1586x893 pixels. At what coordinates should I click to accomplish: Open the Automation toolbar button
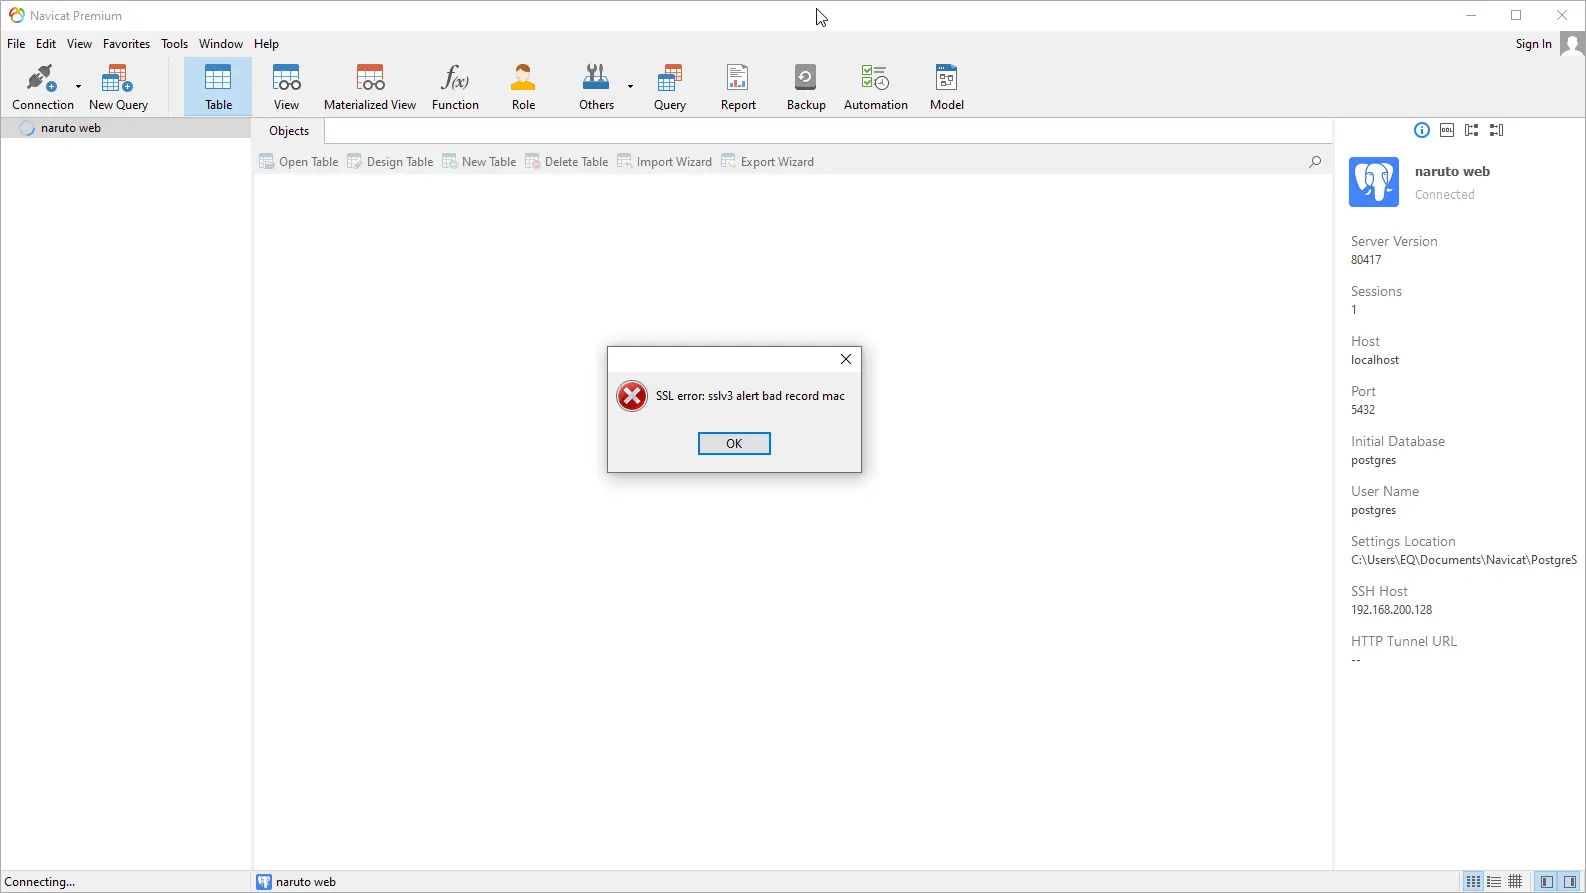click(x=876, y=87)
